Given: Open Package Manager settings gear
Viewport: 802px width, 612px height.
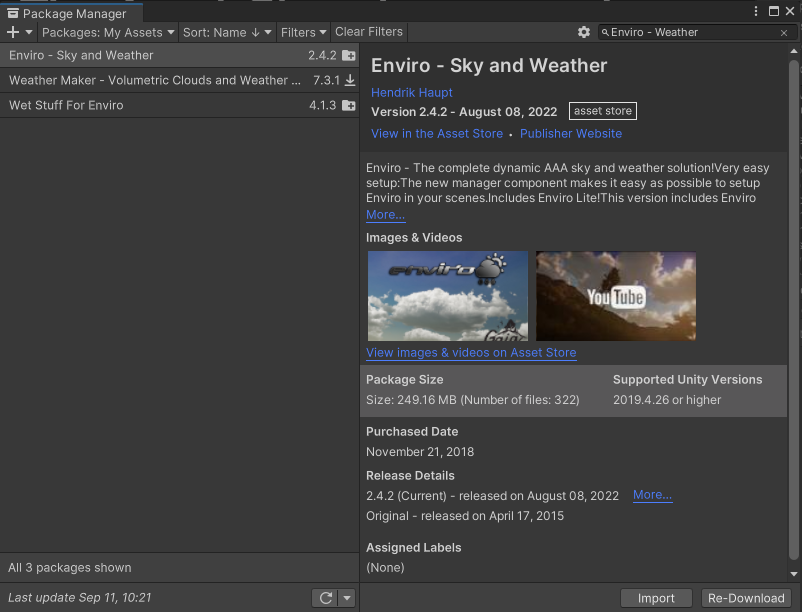Looking at the screenshot, I should coord(584,33).
